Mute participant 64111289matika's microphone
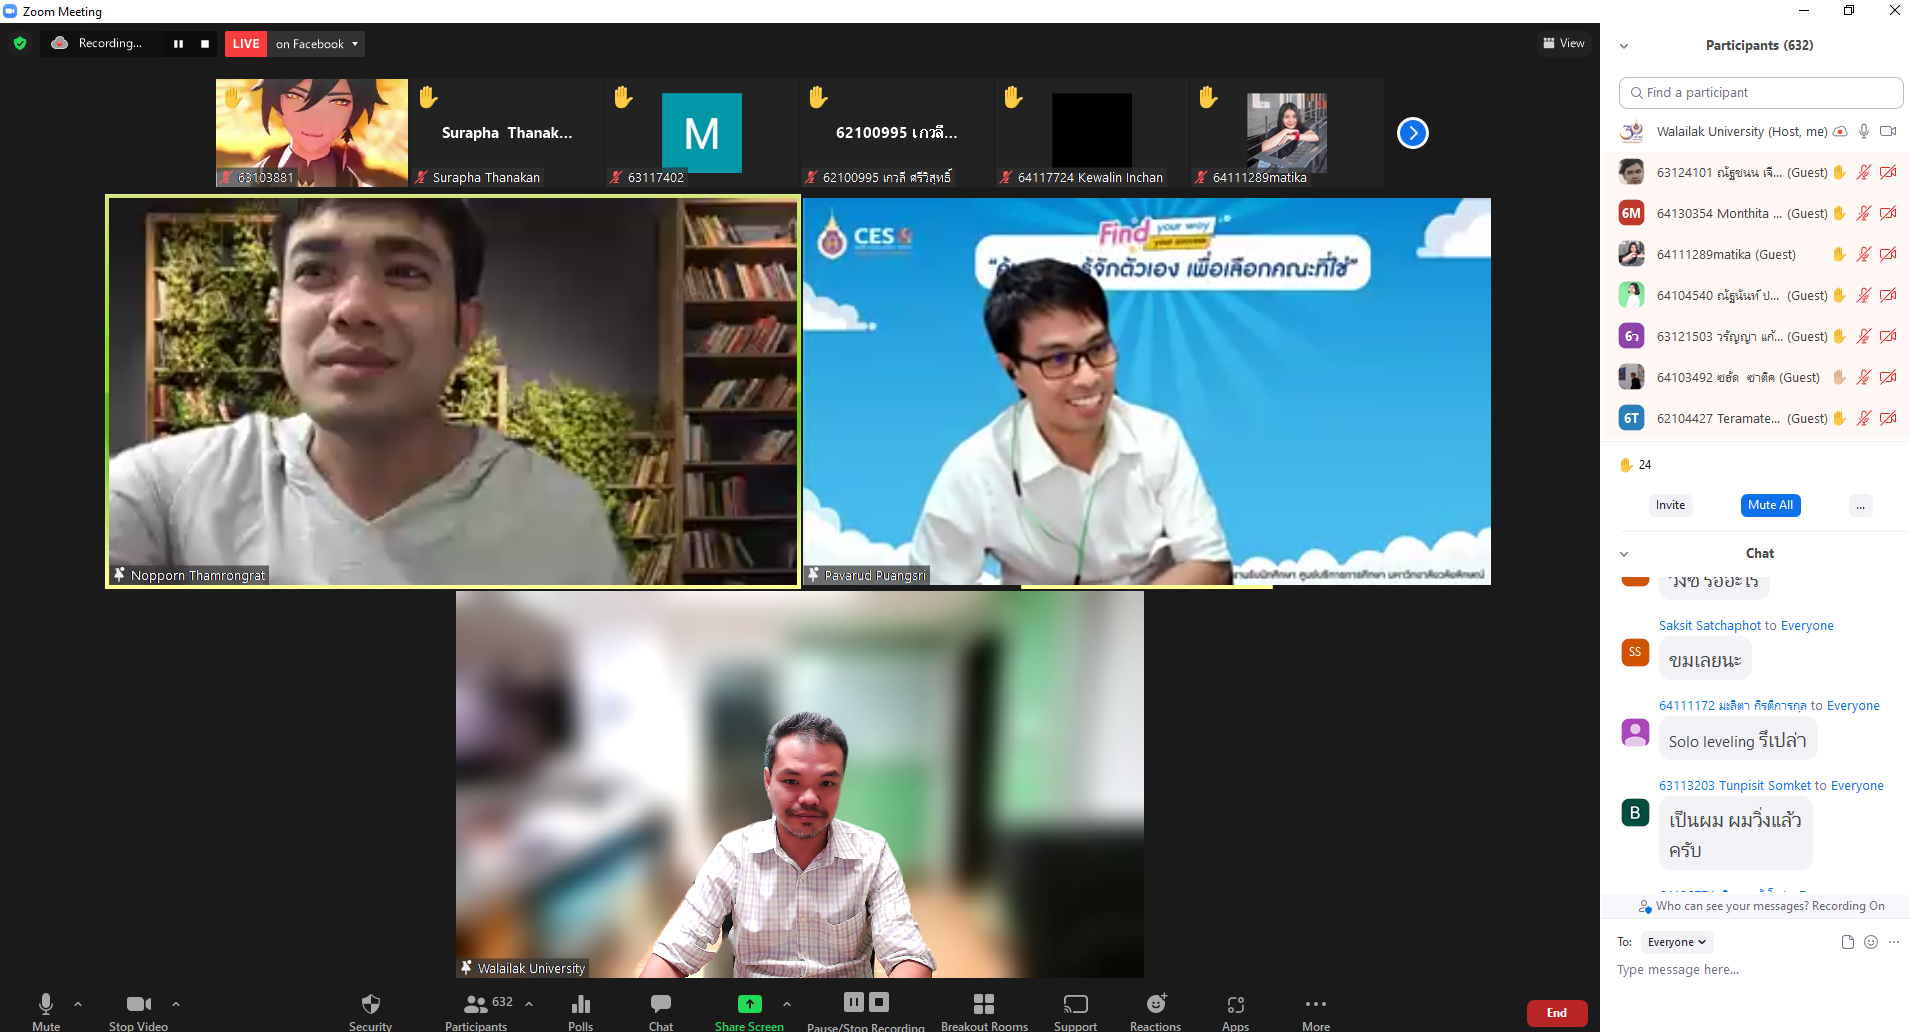The width and height of the screenshot is (1909, 1032). [1863, 254]
